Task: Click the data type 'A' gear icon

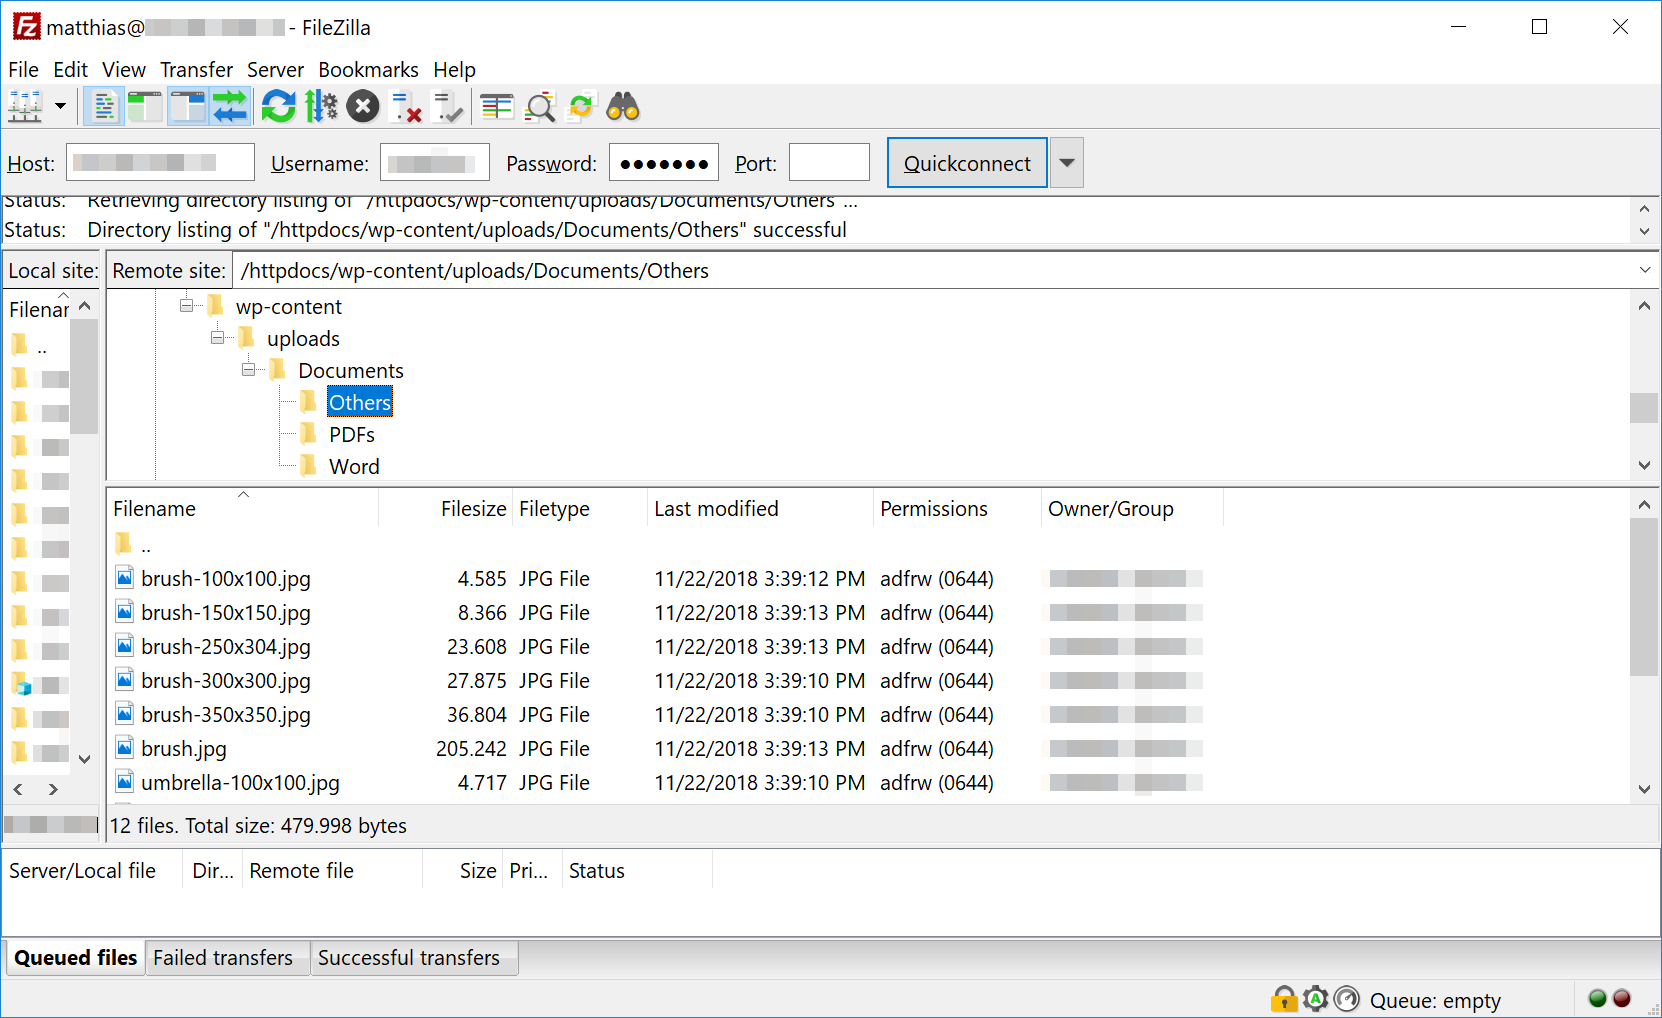Action: click(1316, 999)
